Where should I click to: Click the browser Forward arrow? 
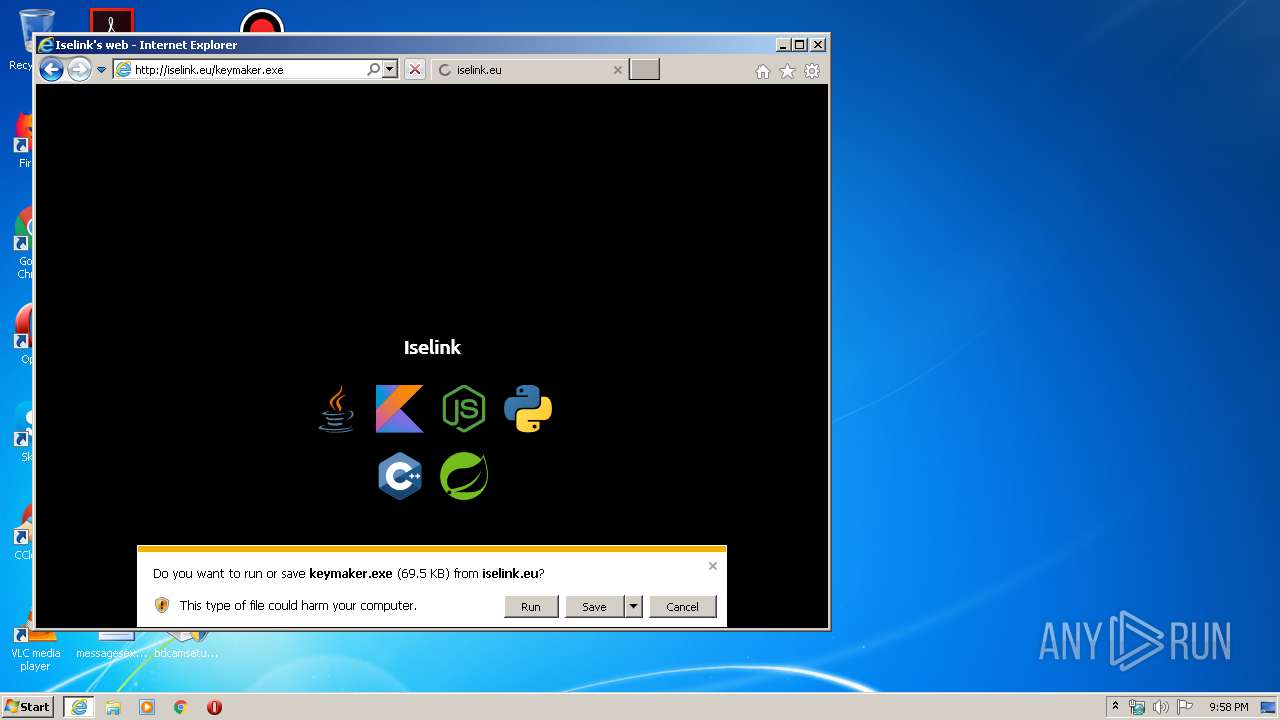pyautogui.click(x=79, y=69)
